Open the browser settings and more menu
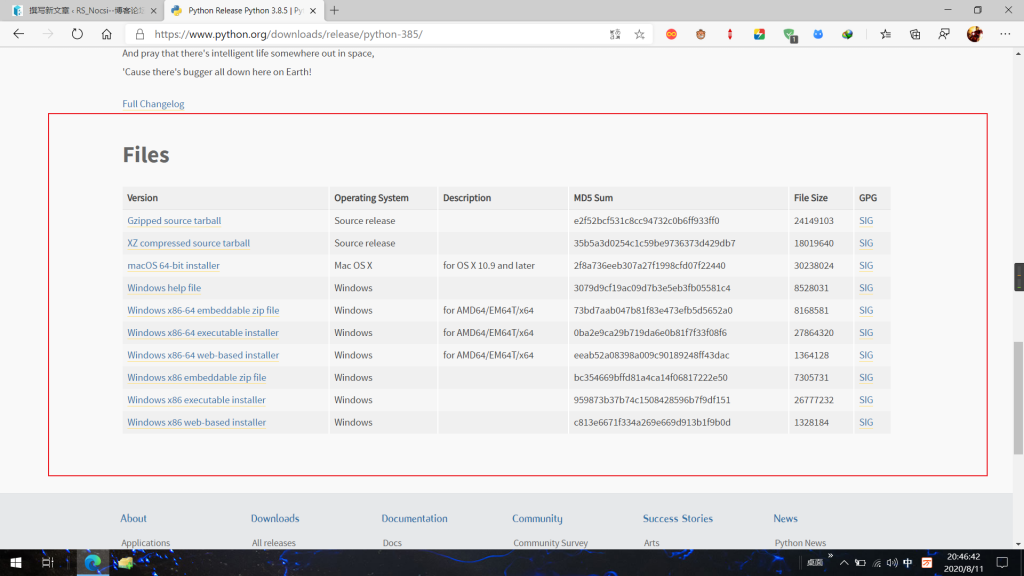Viewport: 1024px width, 576px height. 1005,34
